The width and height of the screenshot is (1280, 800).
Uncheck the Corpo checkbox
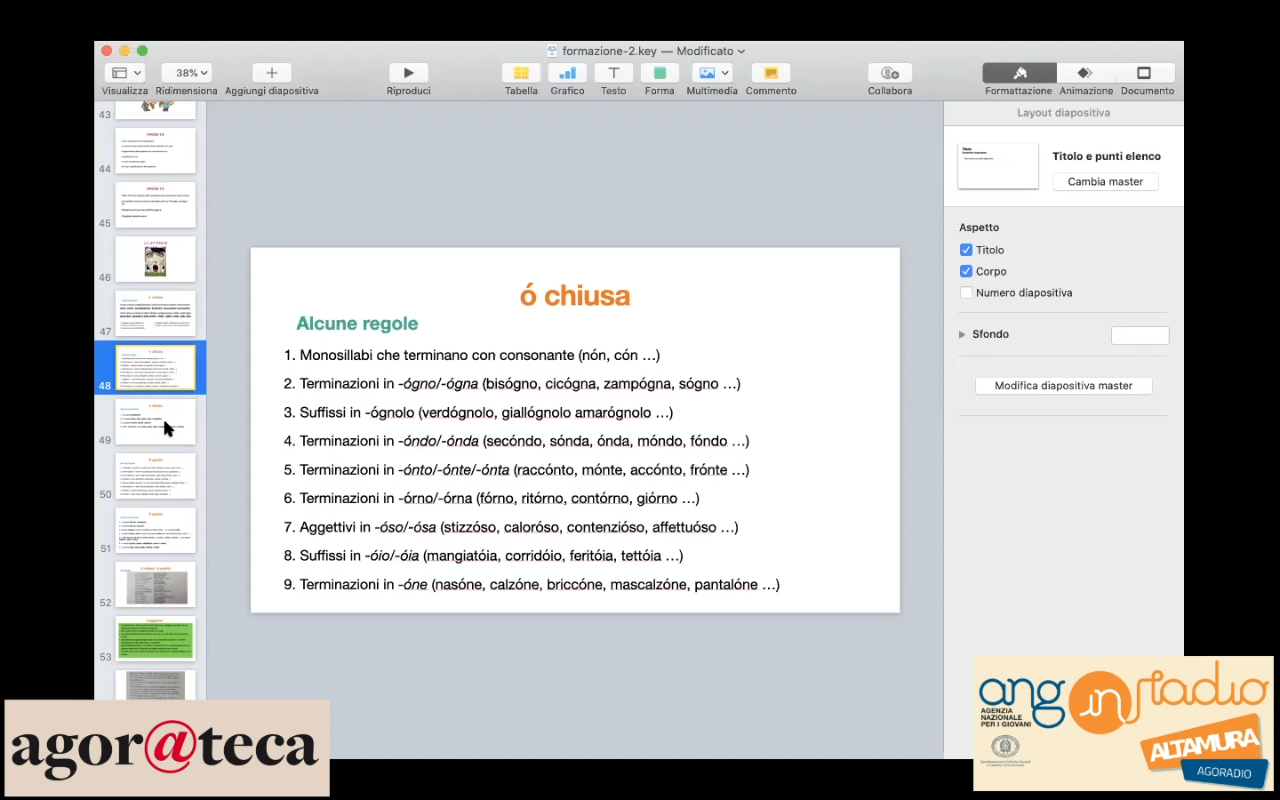[x=966, y=271]
